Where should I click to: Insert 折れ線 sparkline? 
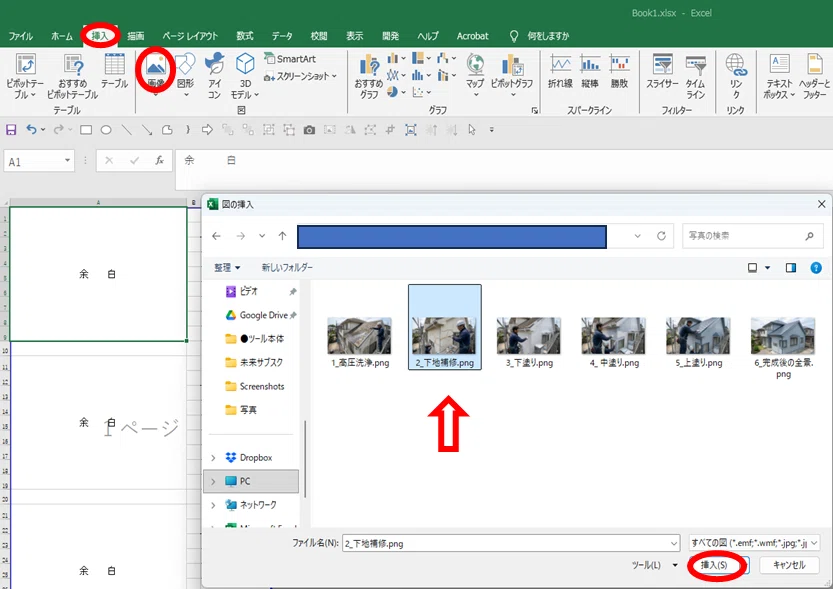pyautogui.click(x=560, y=71)
